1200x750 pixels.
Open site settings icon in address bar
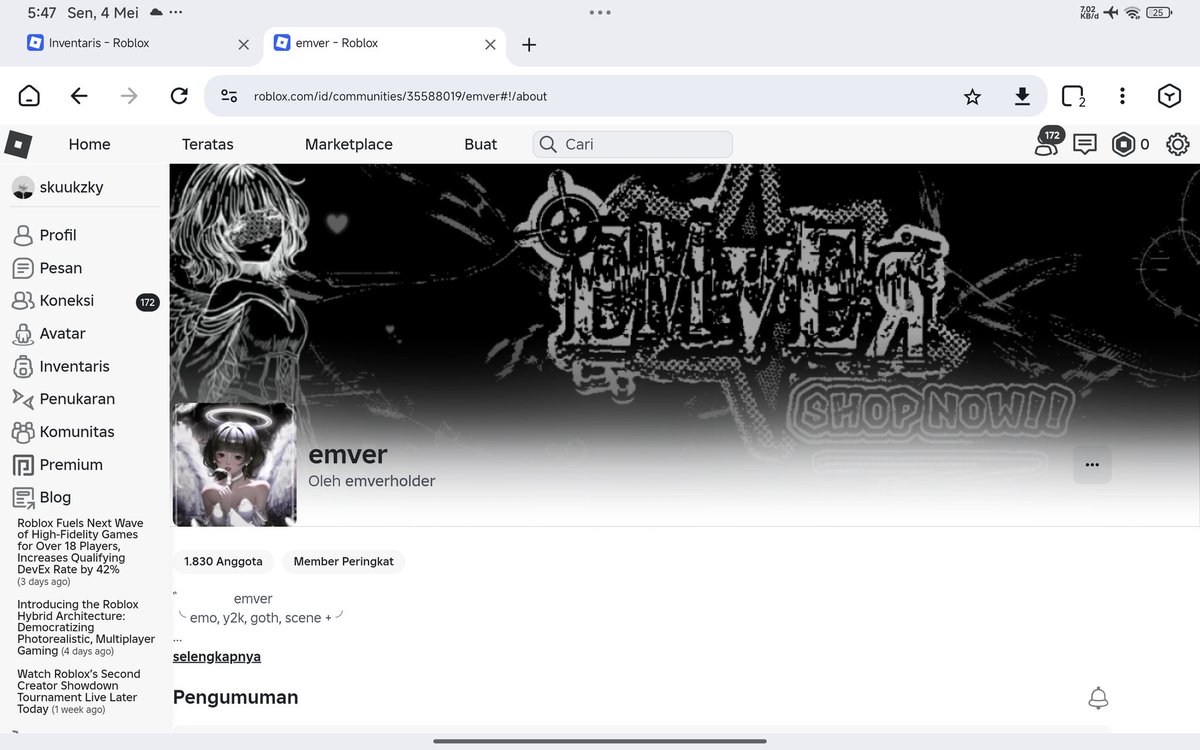(229, 96)
